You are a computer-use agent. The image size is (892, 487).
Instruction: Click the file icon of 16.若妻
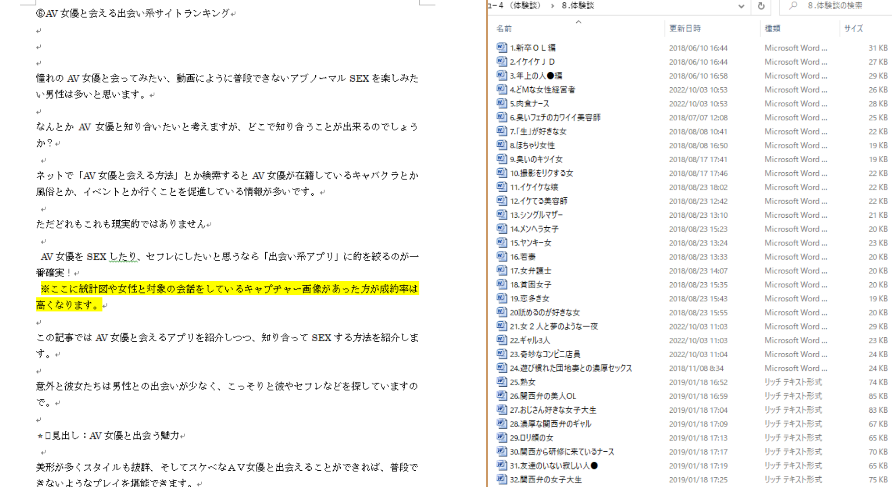coord(502,256)
